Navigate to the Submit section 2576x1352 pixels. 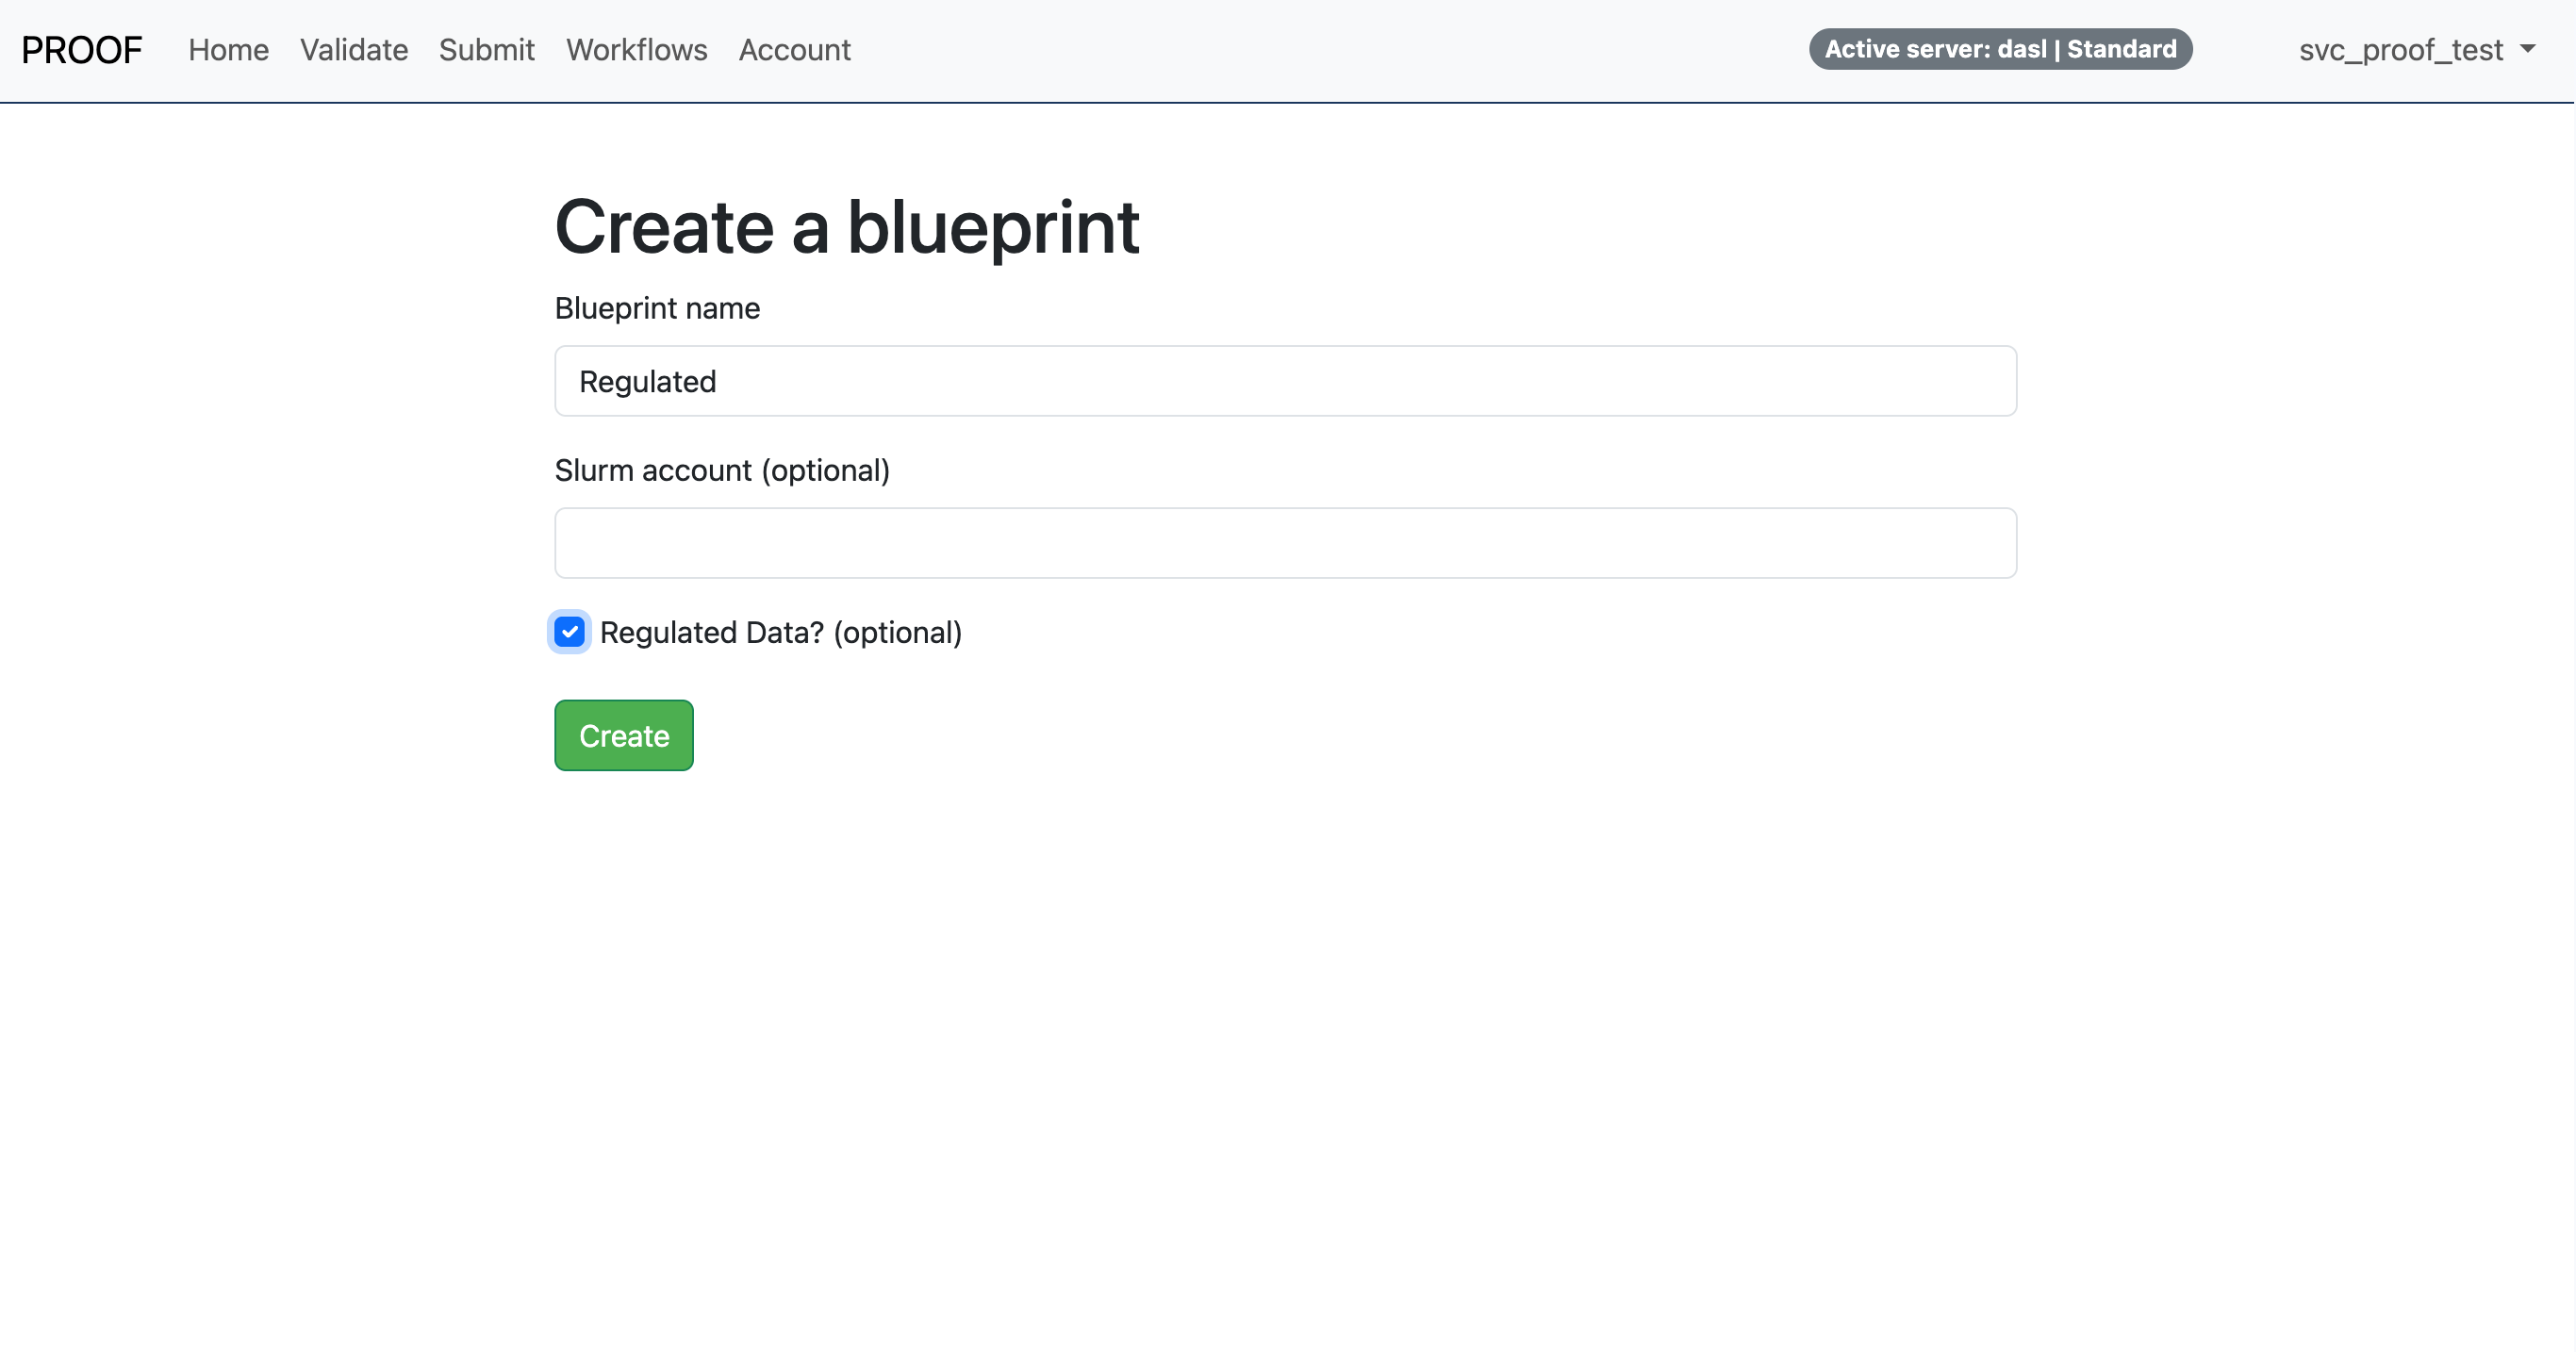487,49
